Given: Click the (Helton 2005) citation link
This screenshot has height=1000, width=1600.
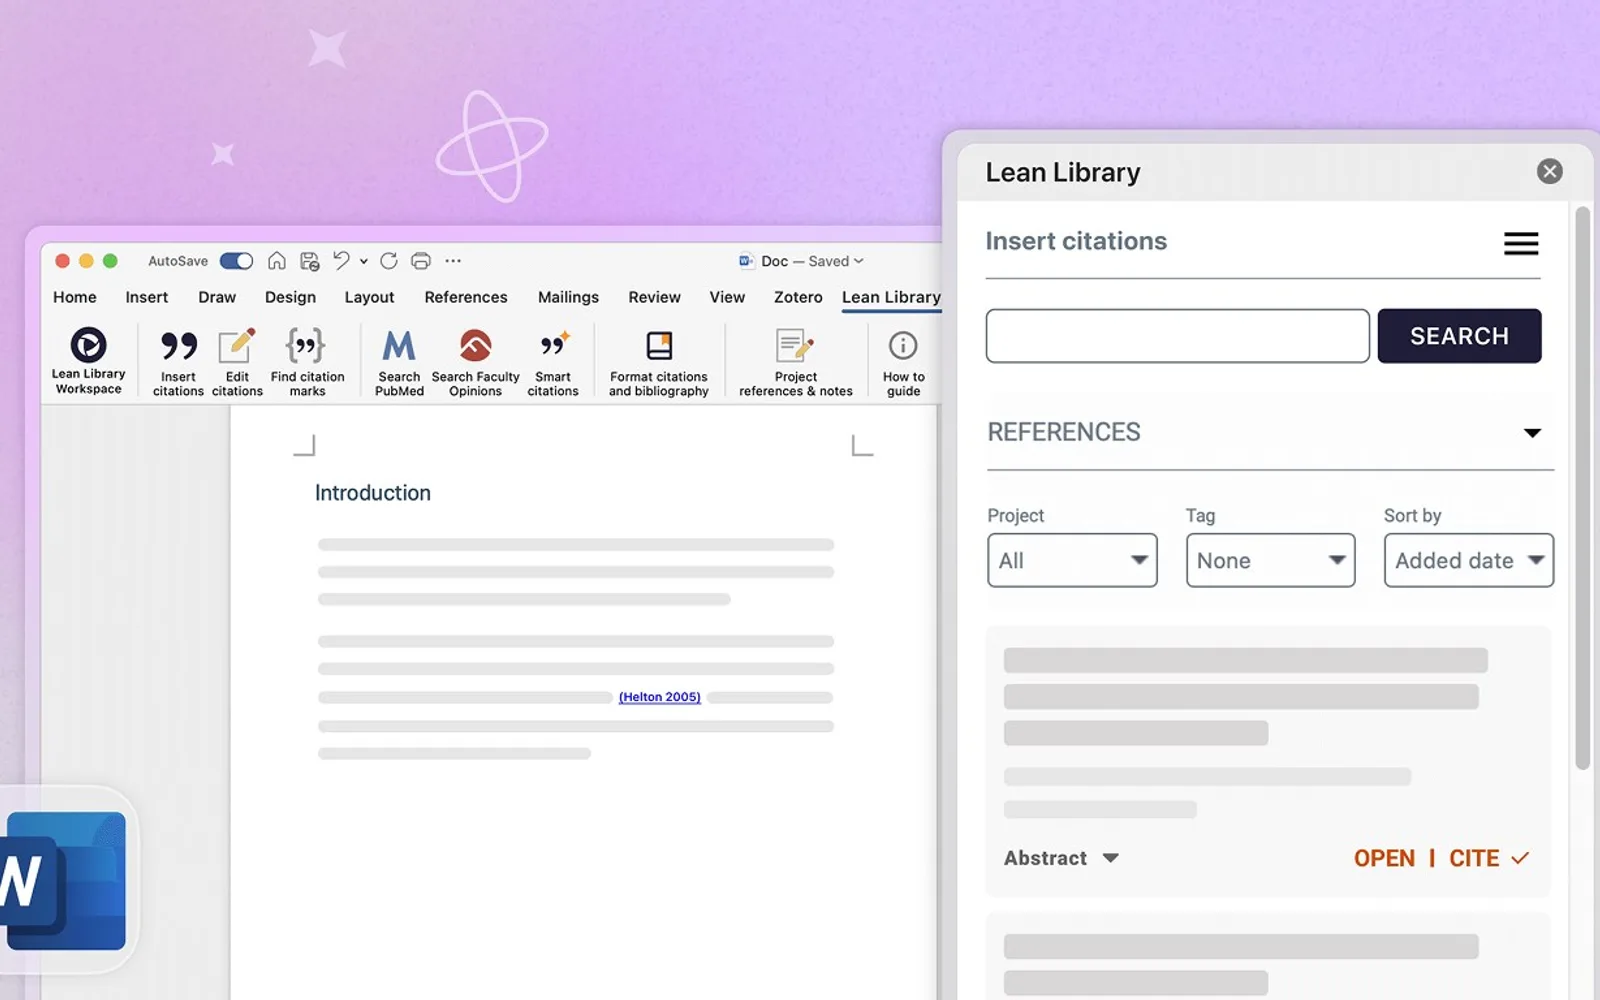Looking at the screenshot, I should pos(660,697).
